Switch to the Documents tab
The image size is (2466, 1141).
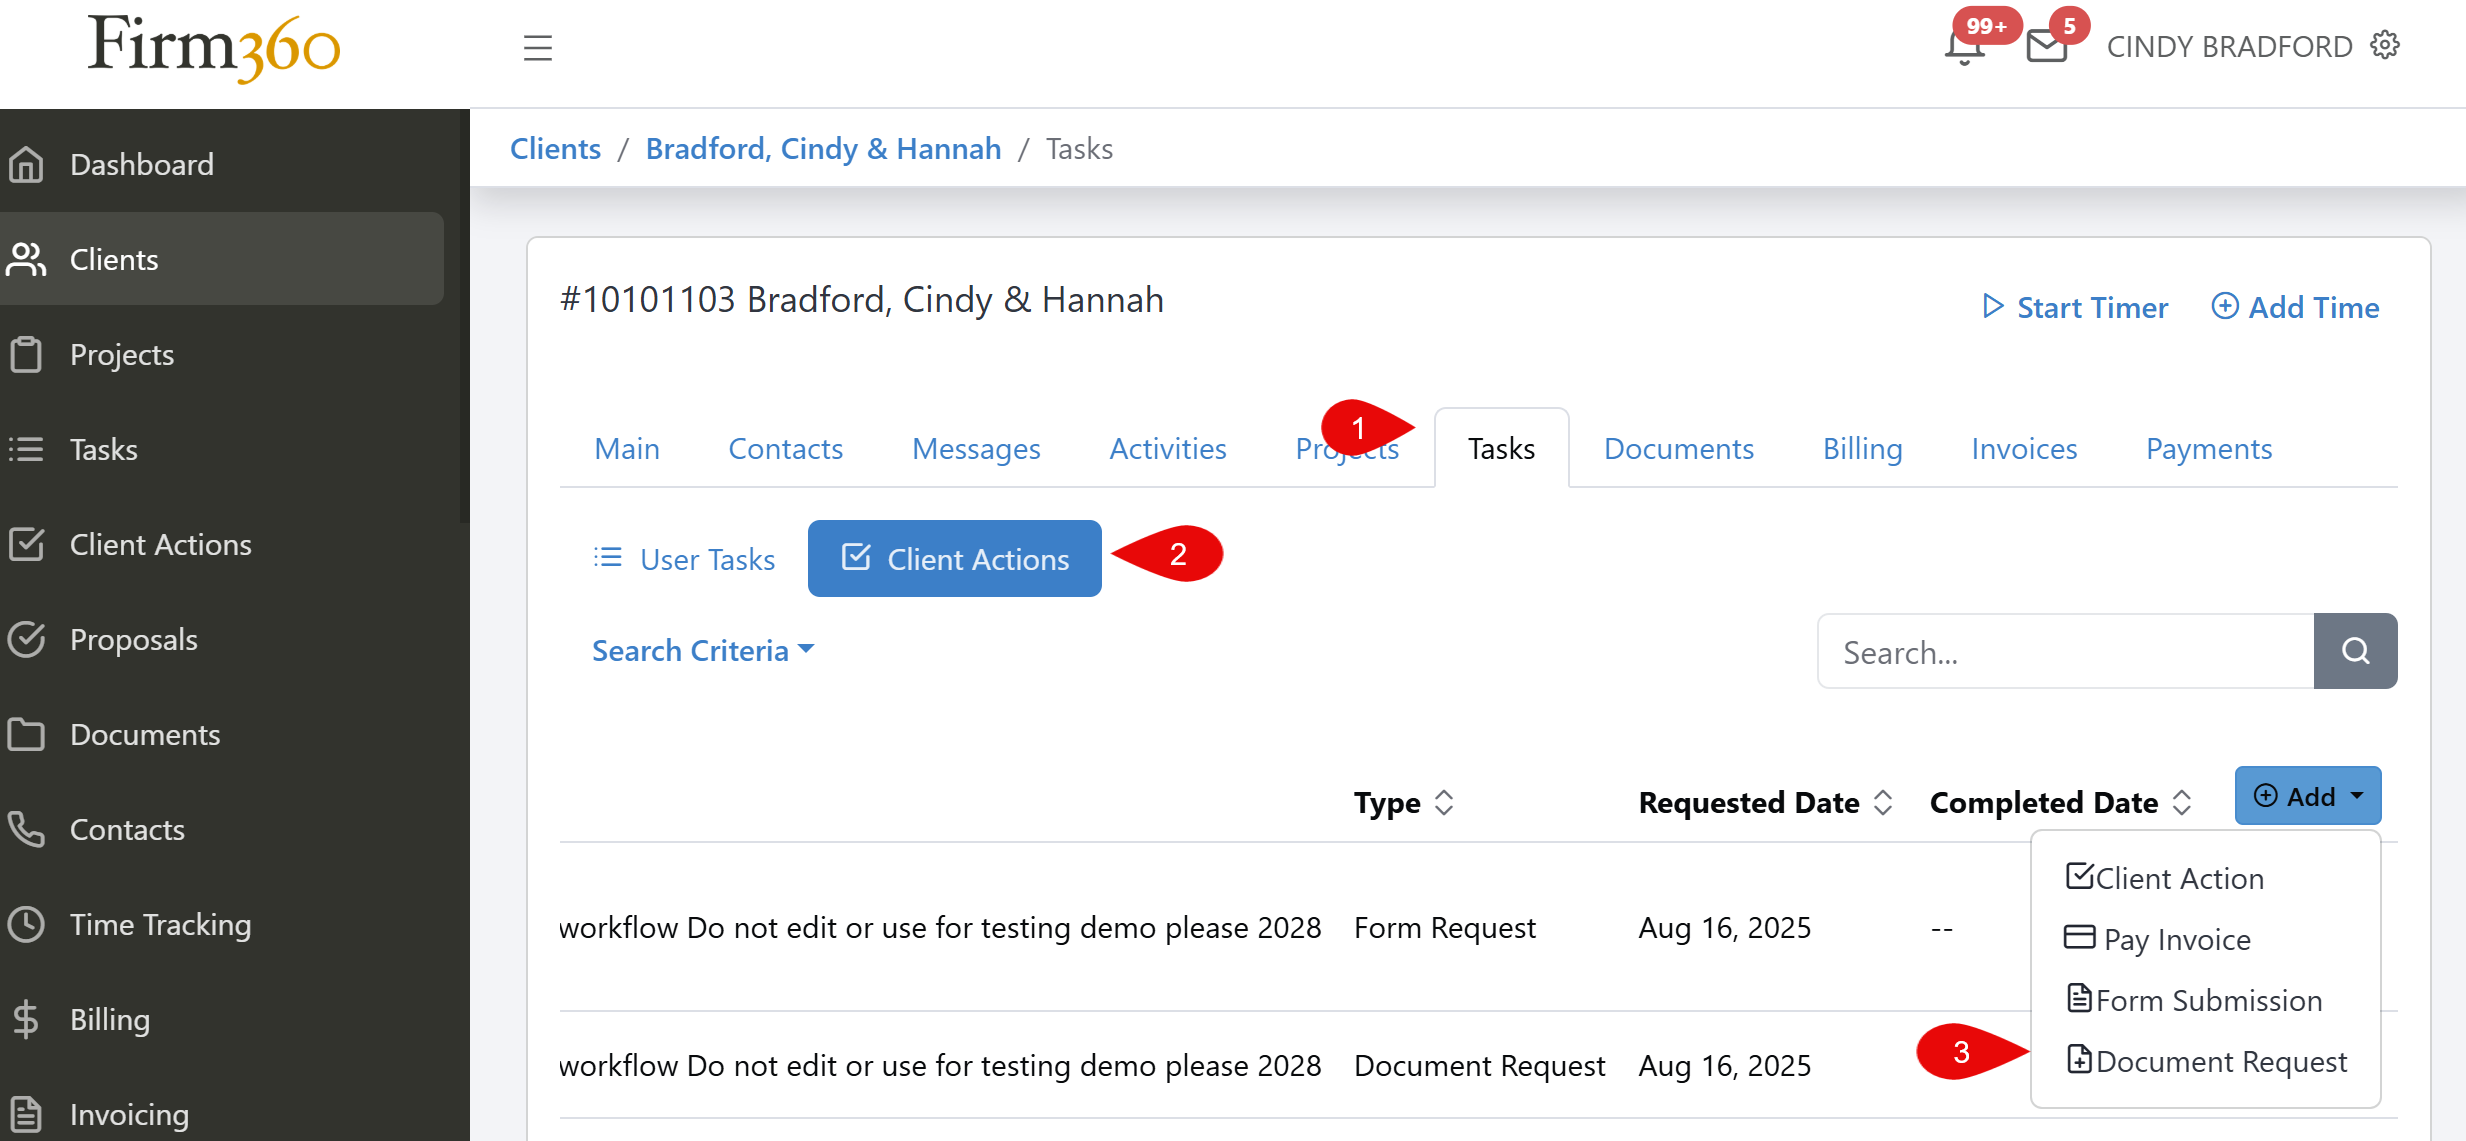coord(1678,448)
